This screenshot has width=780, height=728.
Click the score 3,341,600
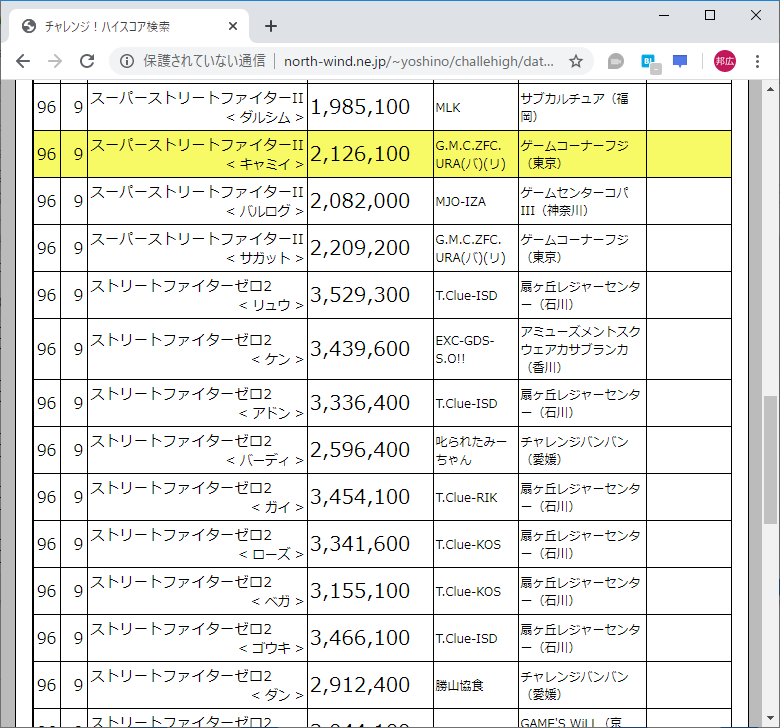click(360, 544)
